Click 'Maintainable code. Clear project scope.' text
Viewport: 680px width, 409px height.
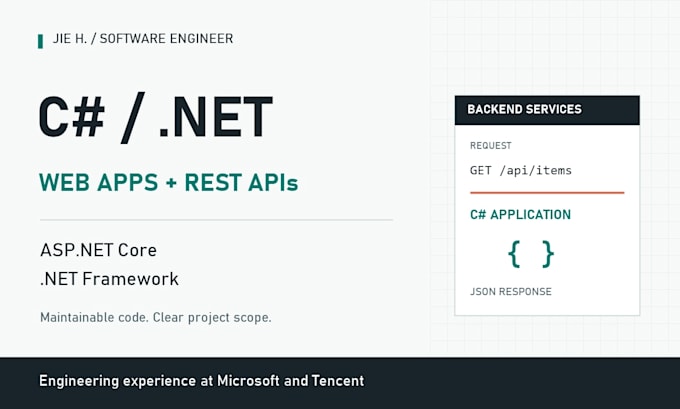[x=156, y=318]
